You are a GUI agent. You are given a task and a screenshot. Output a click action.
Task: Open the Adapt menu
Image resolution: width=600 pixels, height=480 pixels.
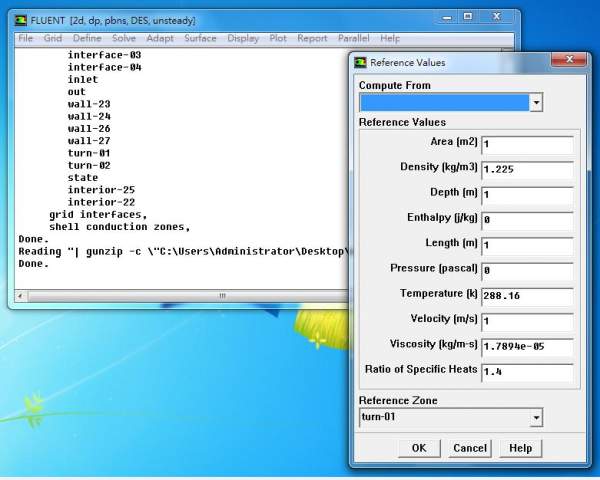160,38
